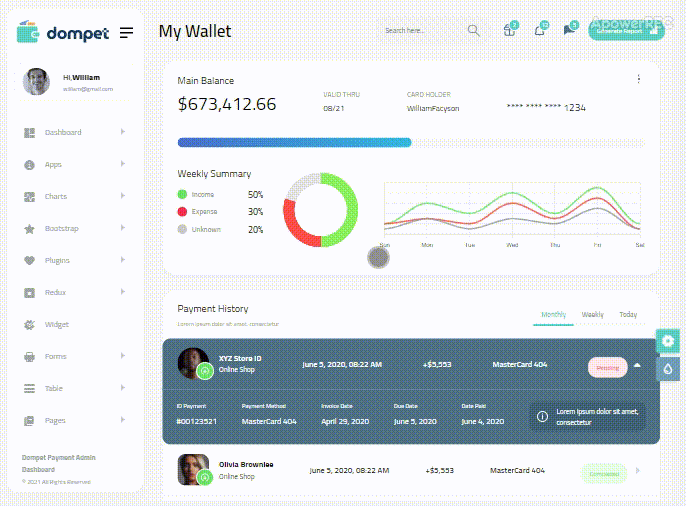
Task: Switch to the Today tab
Action: point(628,315)
